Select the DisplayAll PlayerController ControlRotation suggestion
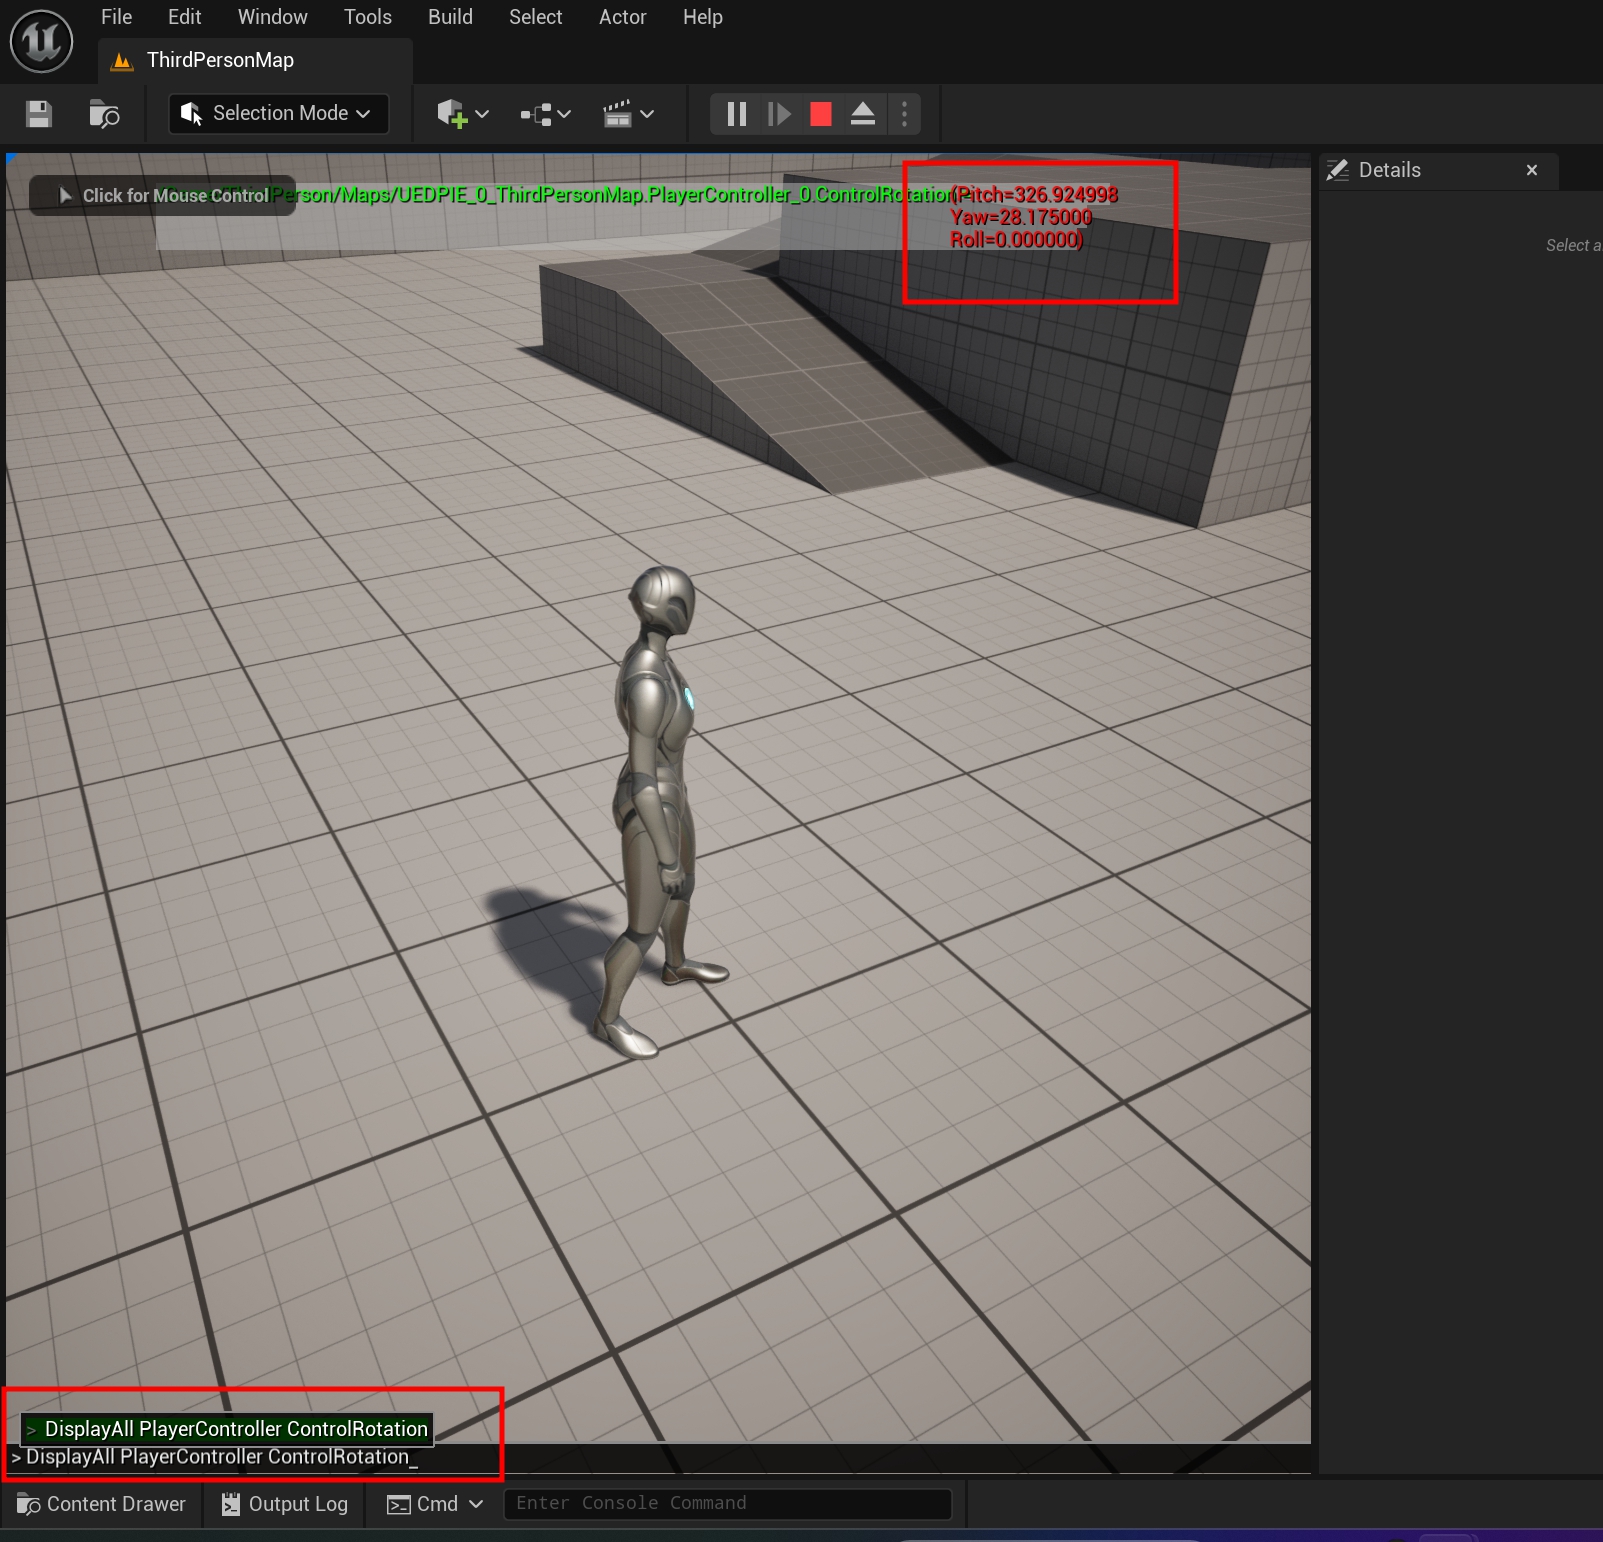 228,1429
